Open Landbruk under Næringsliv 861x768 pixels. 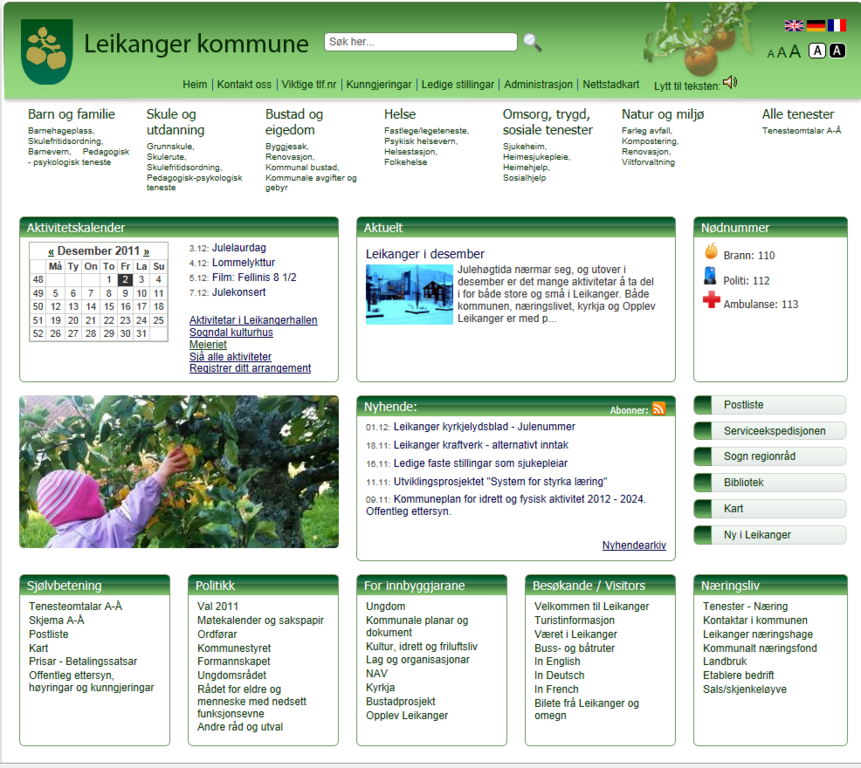point(725,662)
